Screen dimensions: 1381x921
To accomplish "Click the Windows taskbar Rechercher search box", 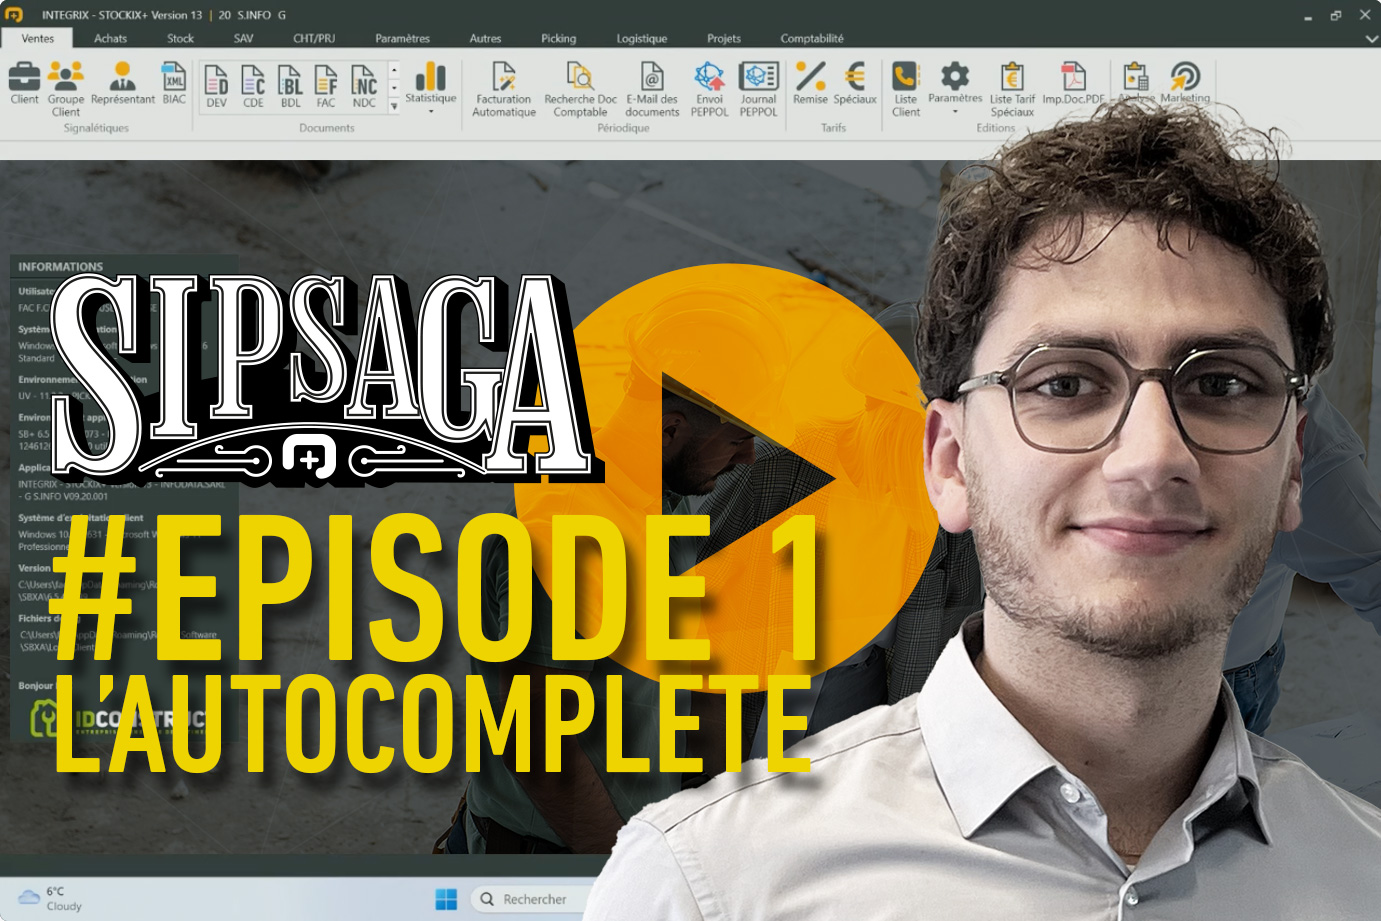I will click(x=535, y=899).
